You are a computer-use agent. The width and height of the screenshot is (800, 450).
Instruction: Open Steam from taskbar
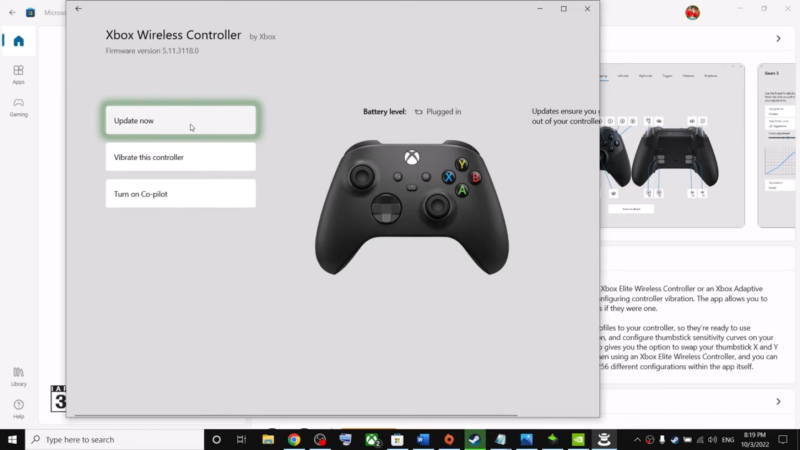click(x=474, y=439)
